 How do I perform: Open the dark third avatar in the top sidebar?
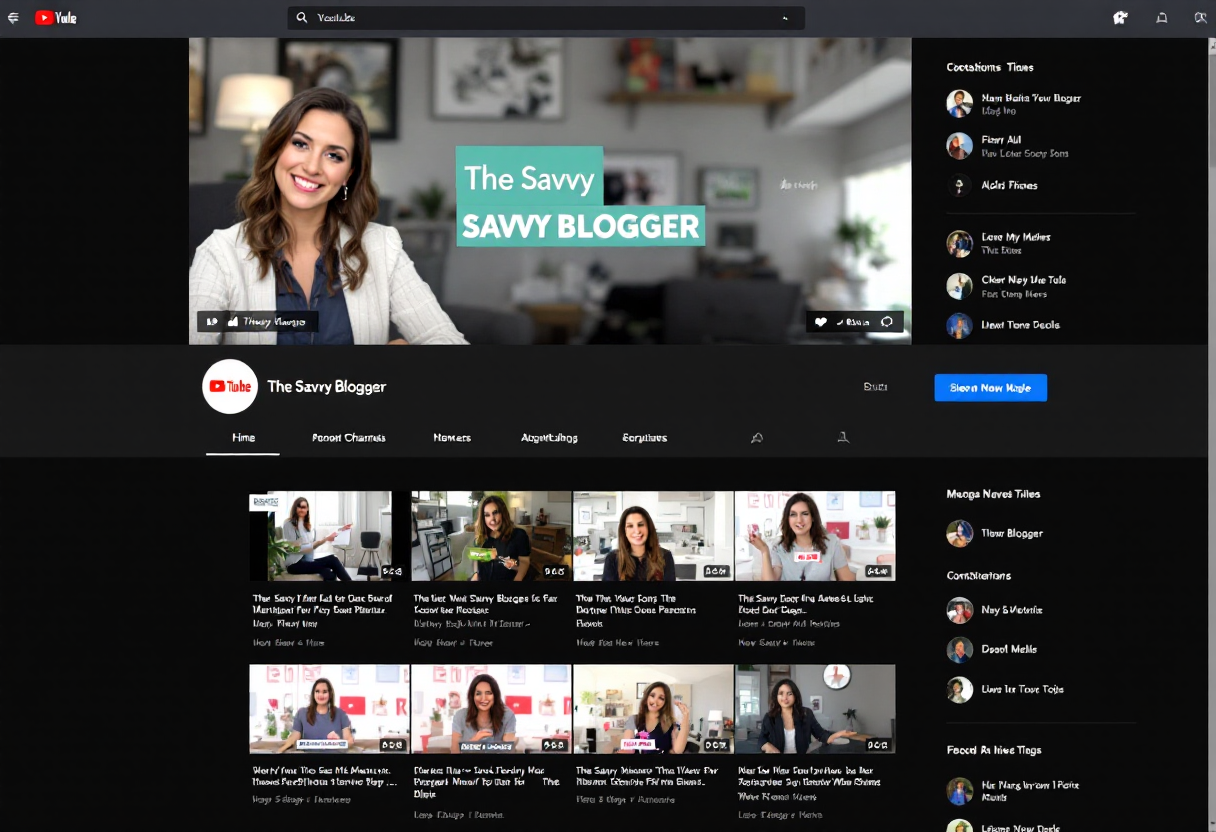(960, 185)
